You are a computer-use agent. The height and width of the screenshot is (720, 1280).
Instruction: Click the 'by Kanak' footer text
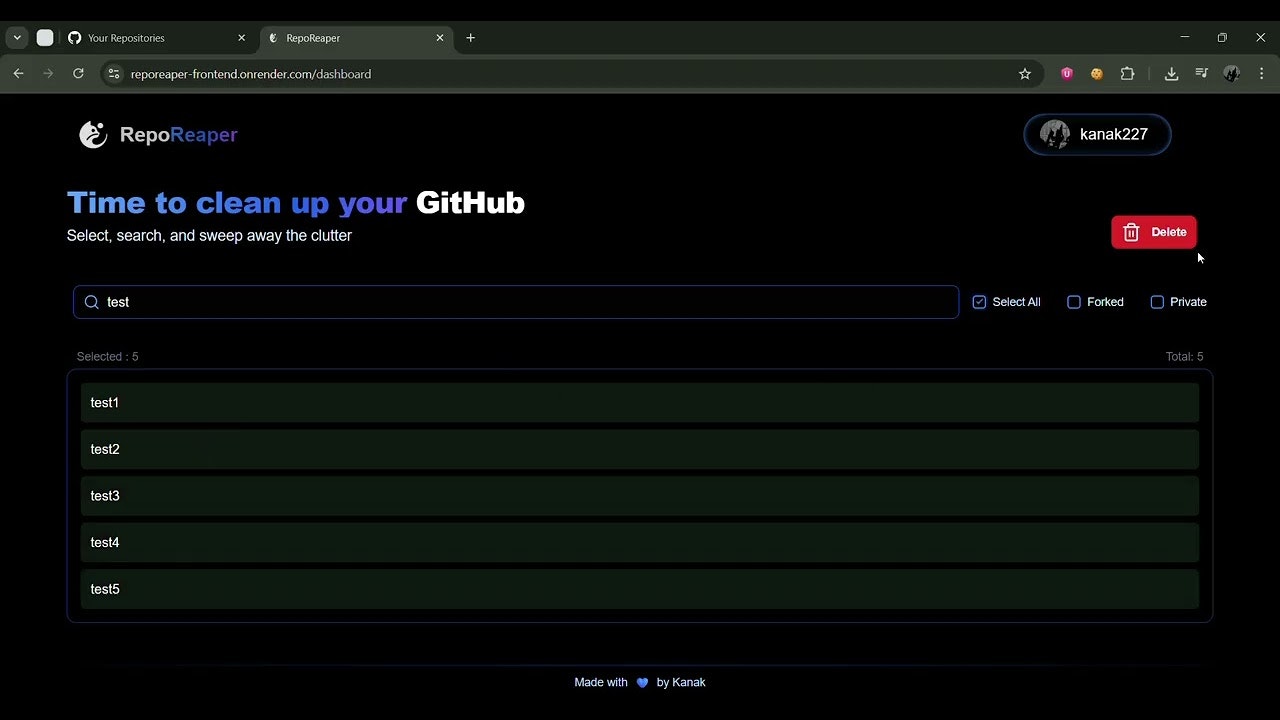pyautogui.click(x=681, y=682)
